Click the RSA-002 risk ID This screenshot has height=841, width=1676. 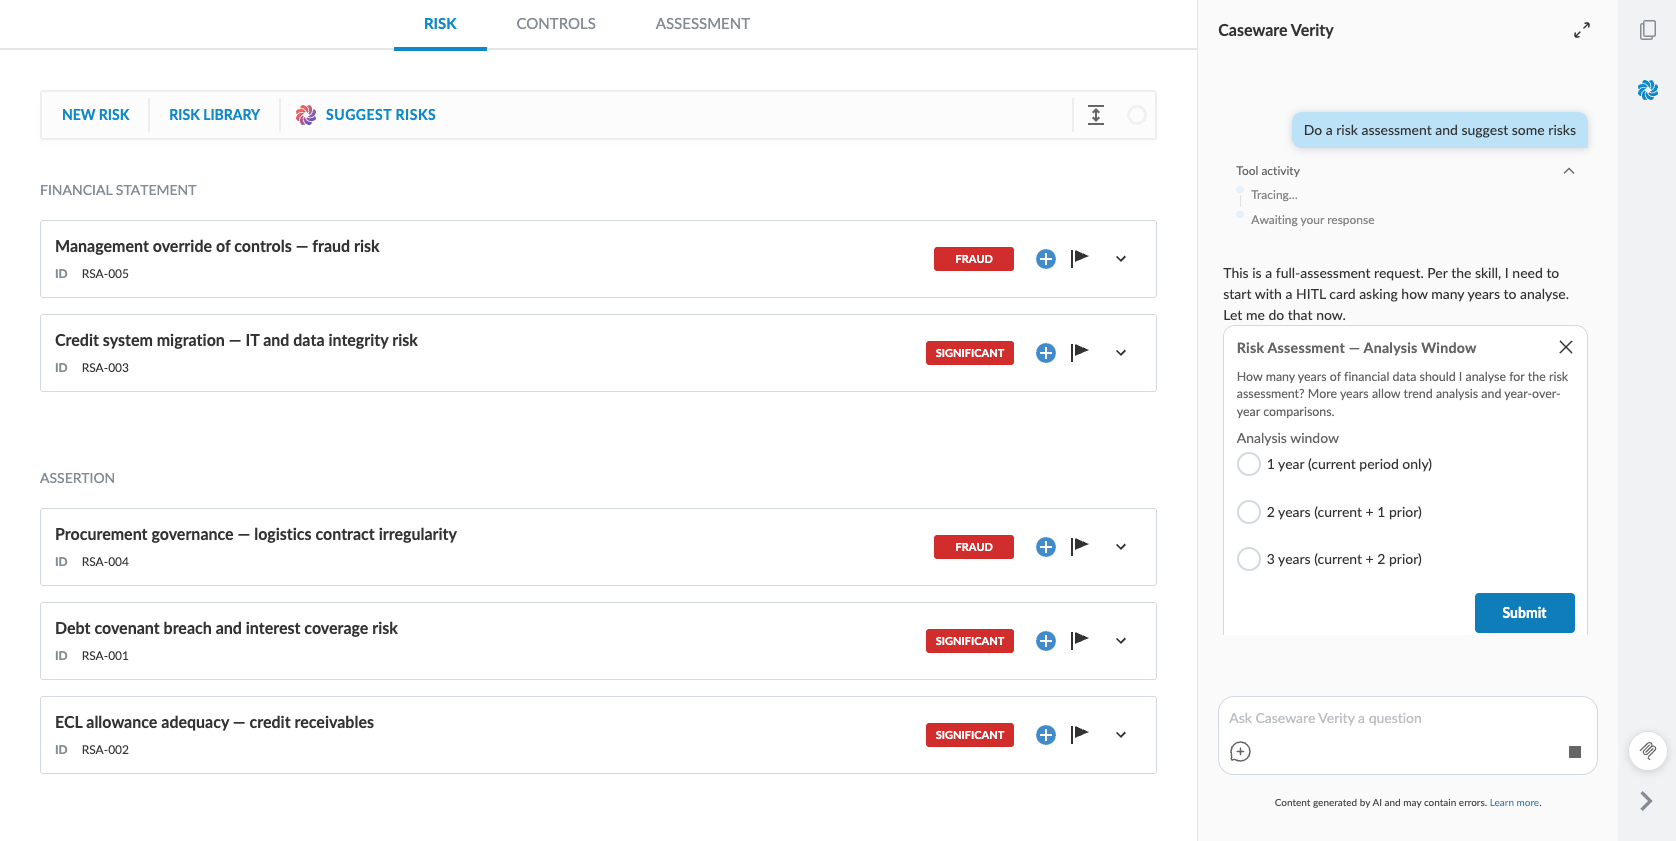coord(105,750)
